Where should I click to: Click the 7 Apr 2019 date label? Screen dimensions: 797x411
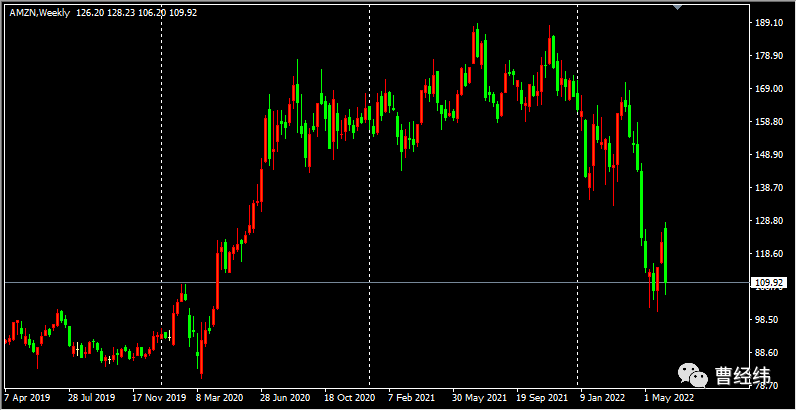[28, 397]
